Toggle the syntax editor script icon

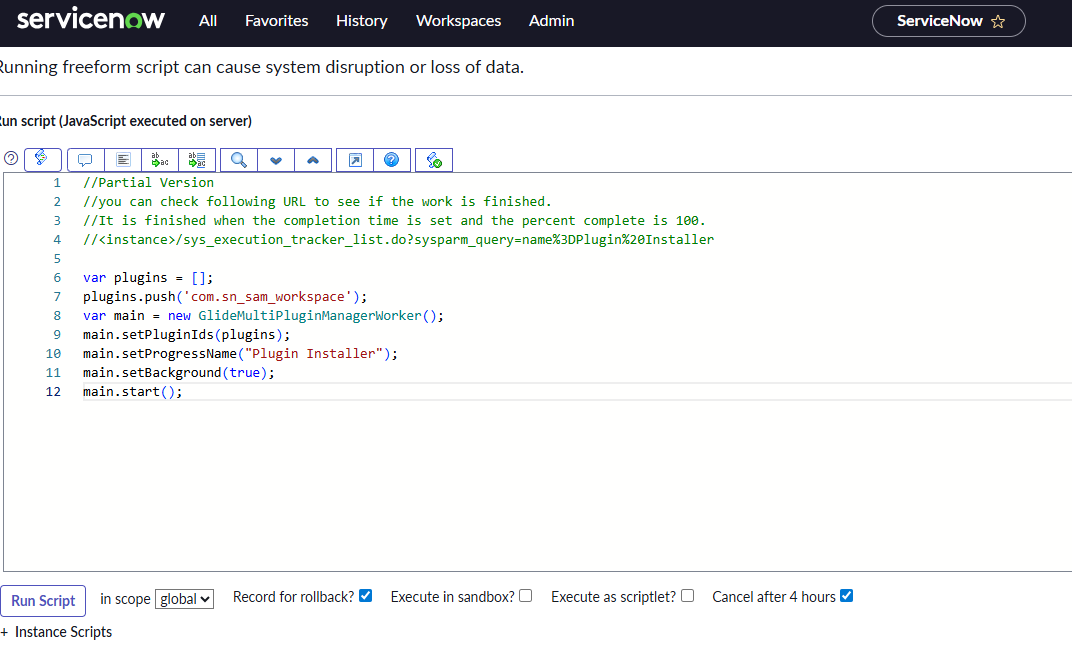click(x=43, y=159)
